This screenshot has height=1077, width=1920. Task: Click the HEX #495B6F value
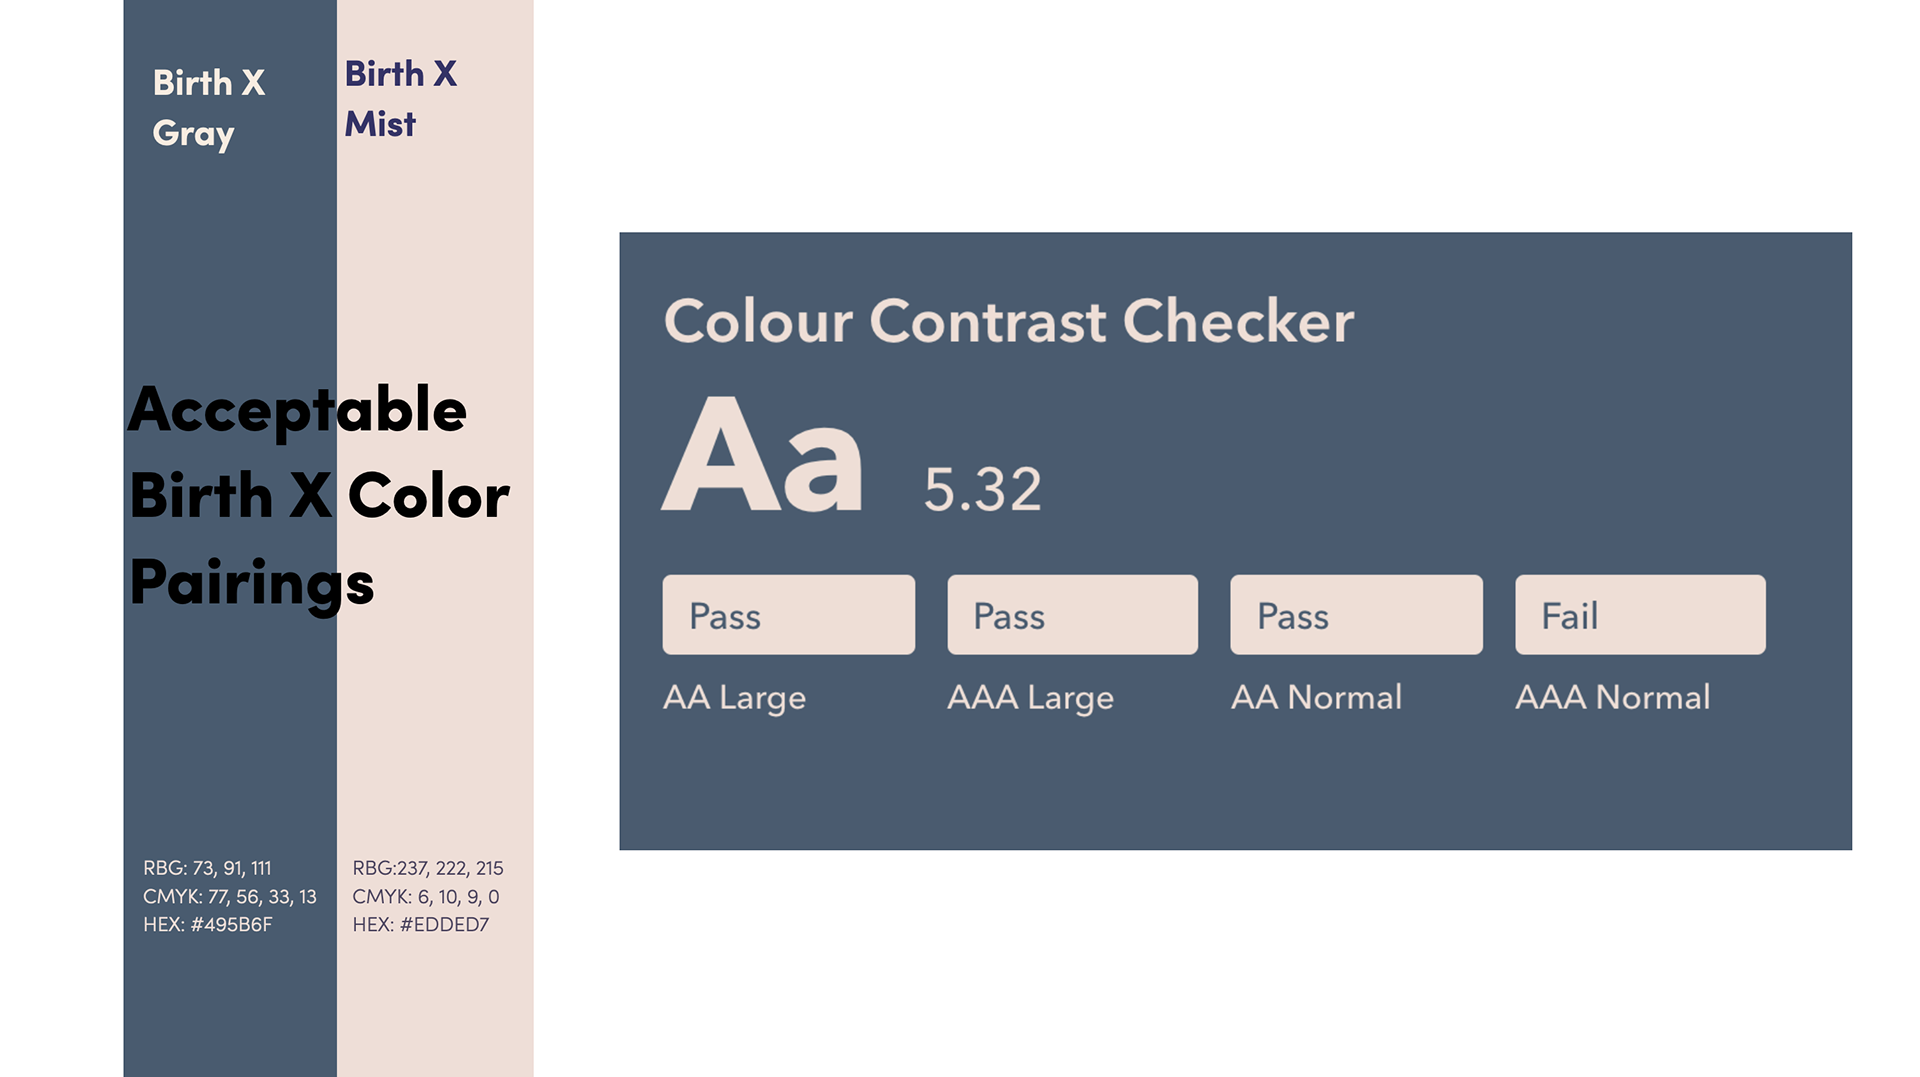(207, 924)
